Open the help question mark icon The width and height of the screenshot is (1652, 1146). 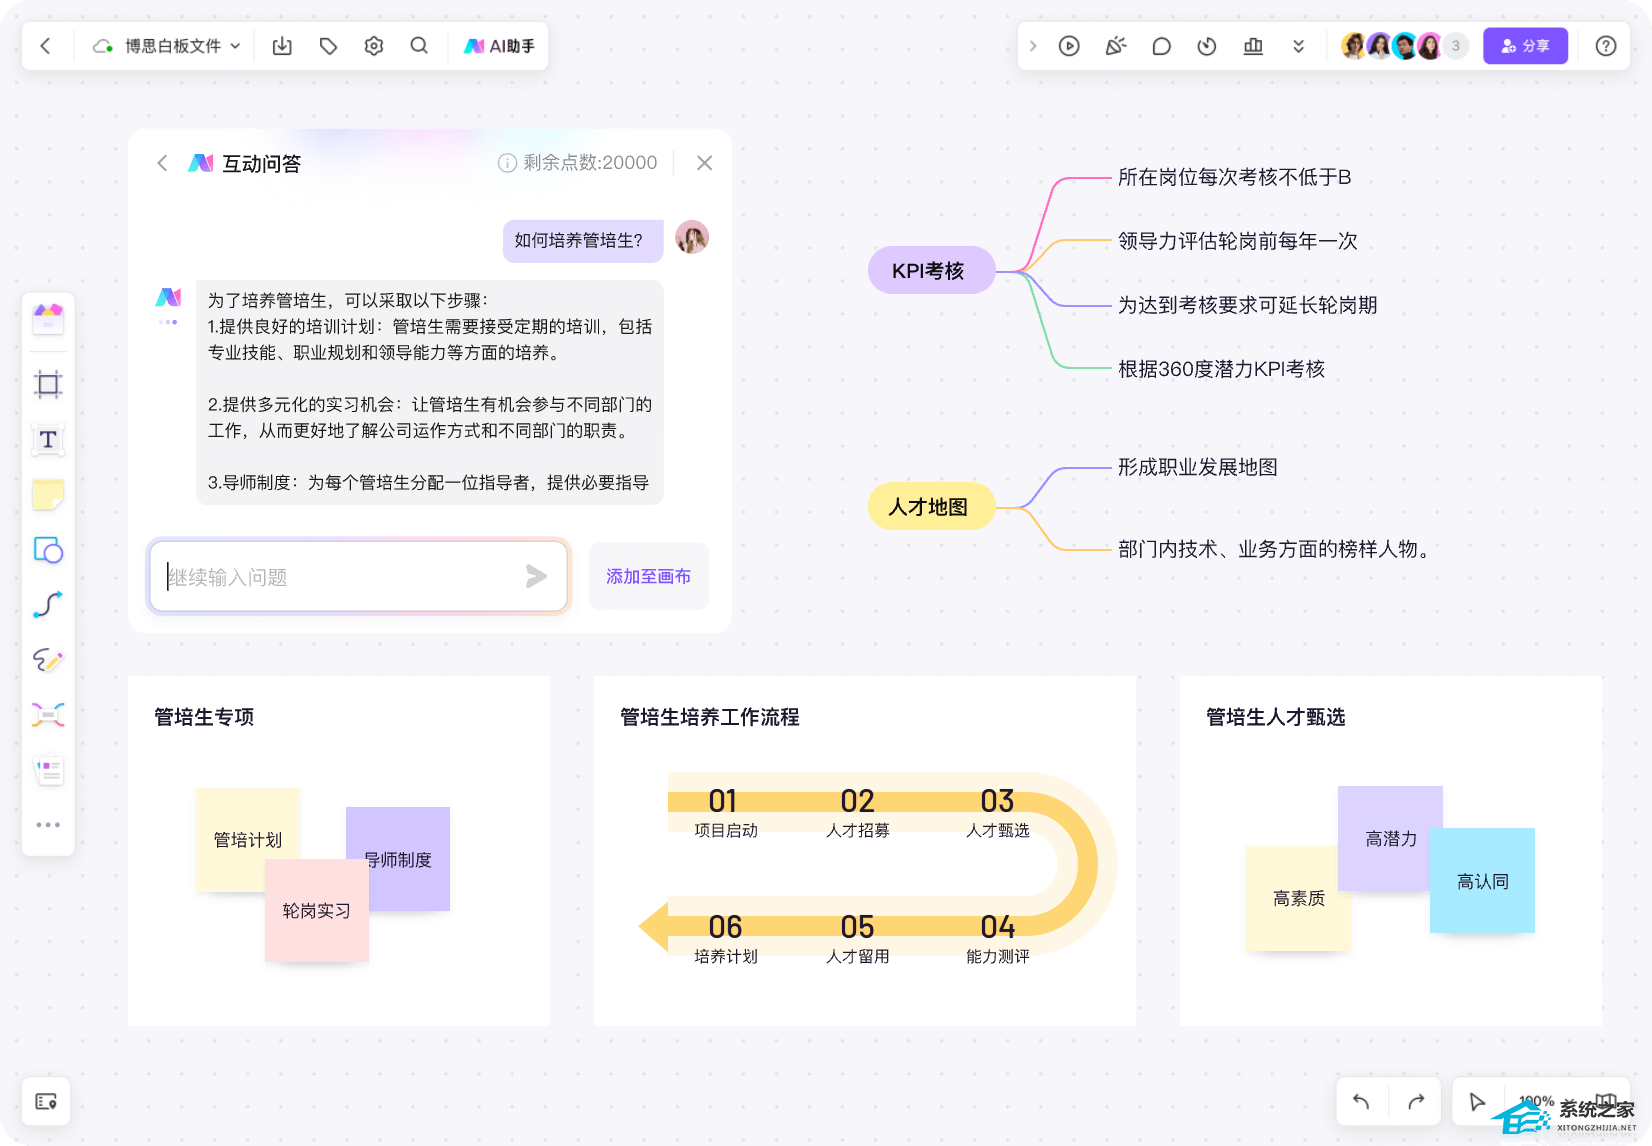point(1606,46)
